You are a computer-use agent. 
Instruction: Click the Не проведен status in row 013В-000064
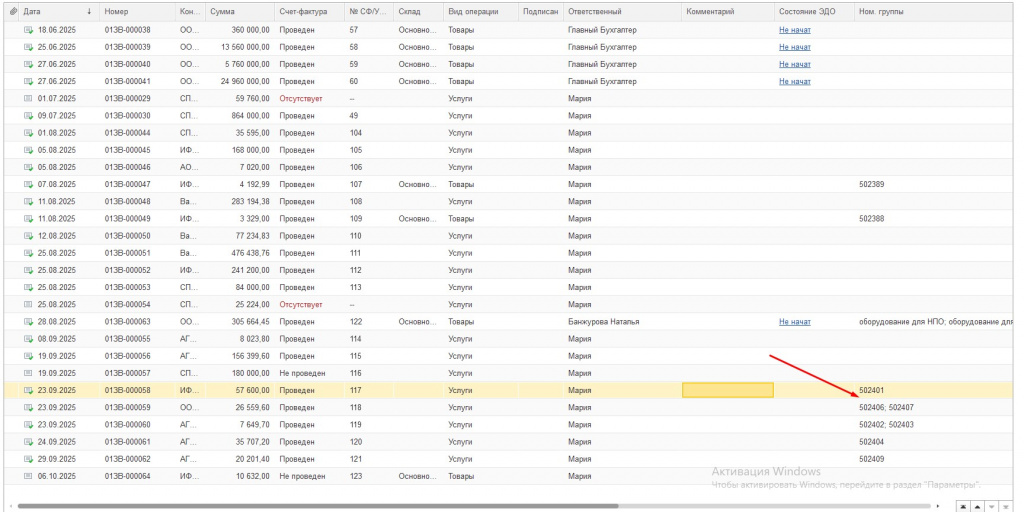click(x=302, y=476)
